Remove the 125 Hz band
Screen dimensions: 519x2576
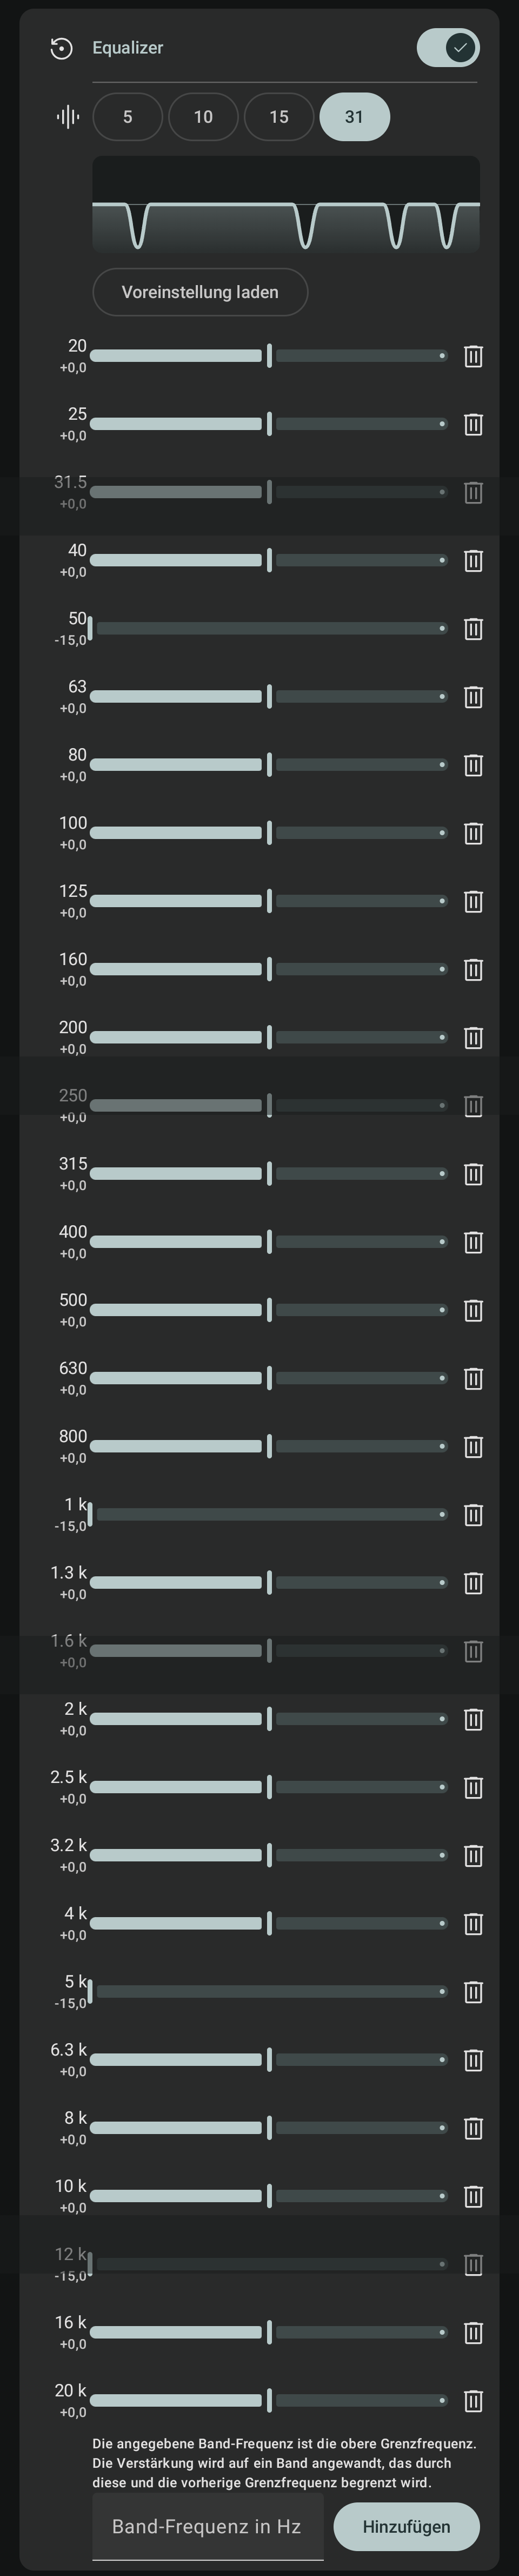pyautogui.click(x=473, y=901)
